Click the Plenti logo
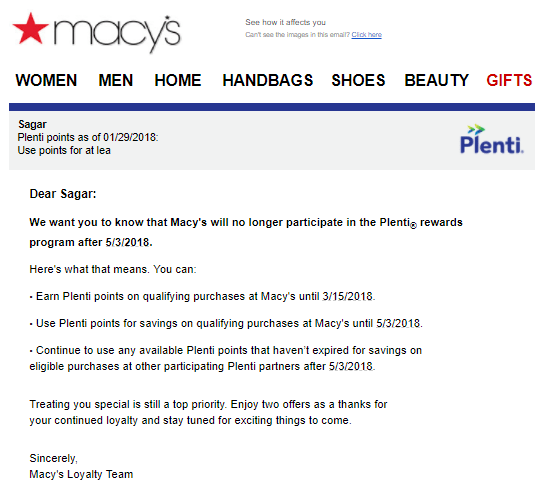The height and width of the screenshot is (485, 549). tap(492, 139)
